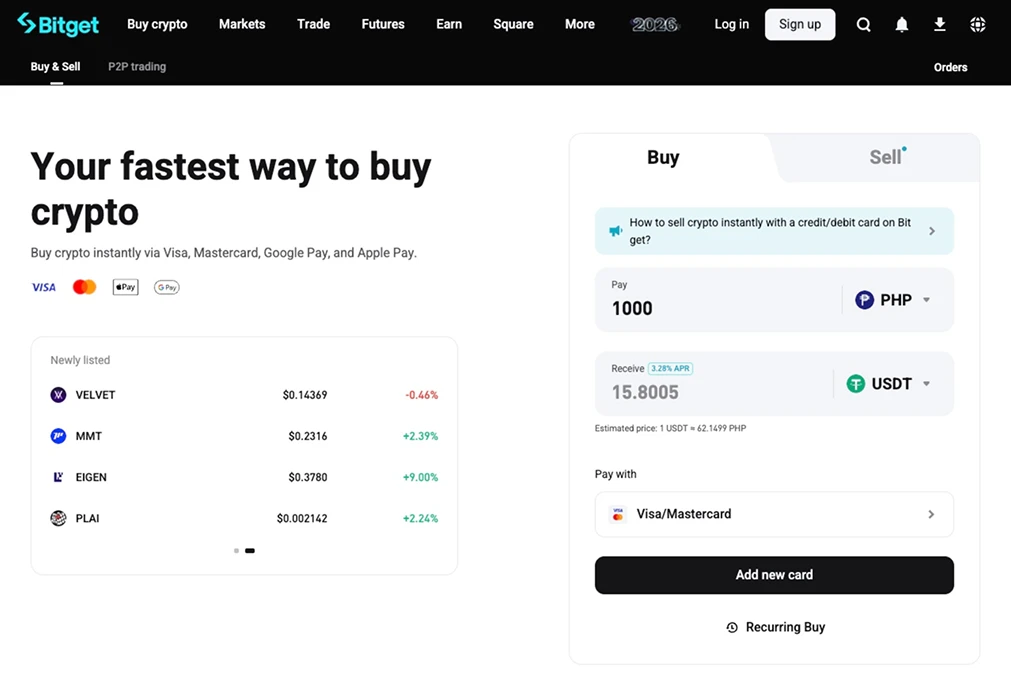1011x675 pixels.
Task: Open the PHP currency dropdown arrow
Action: coord(927,300)
